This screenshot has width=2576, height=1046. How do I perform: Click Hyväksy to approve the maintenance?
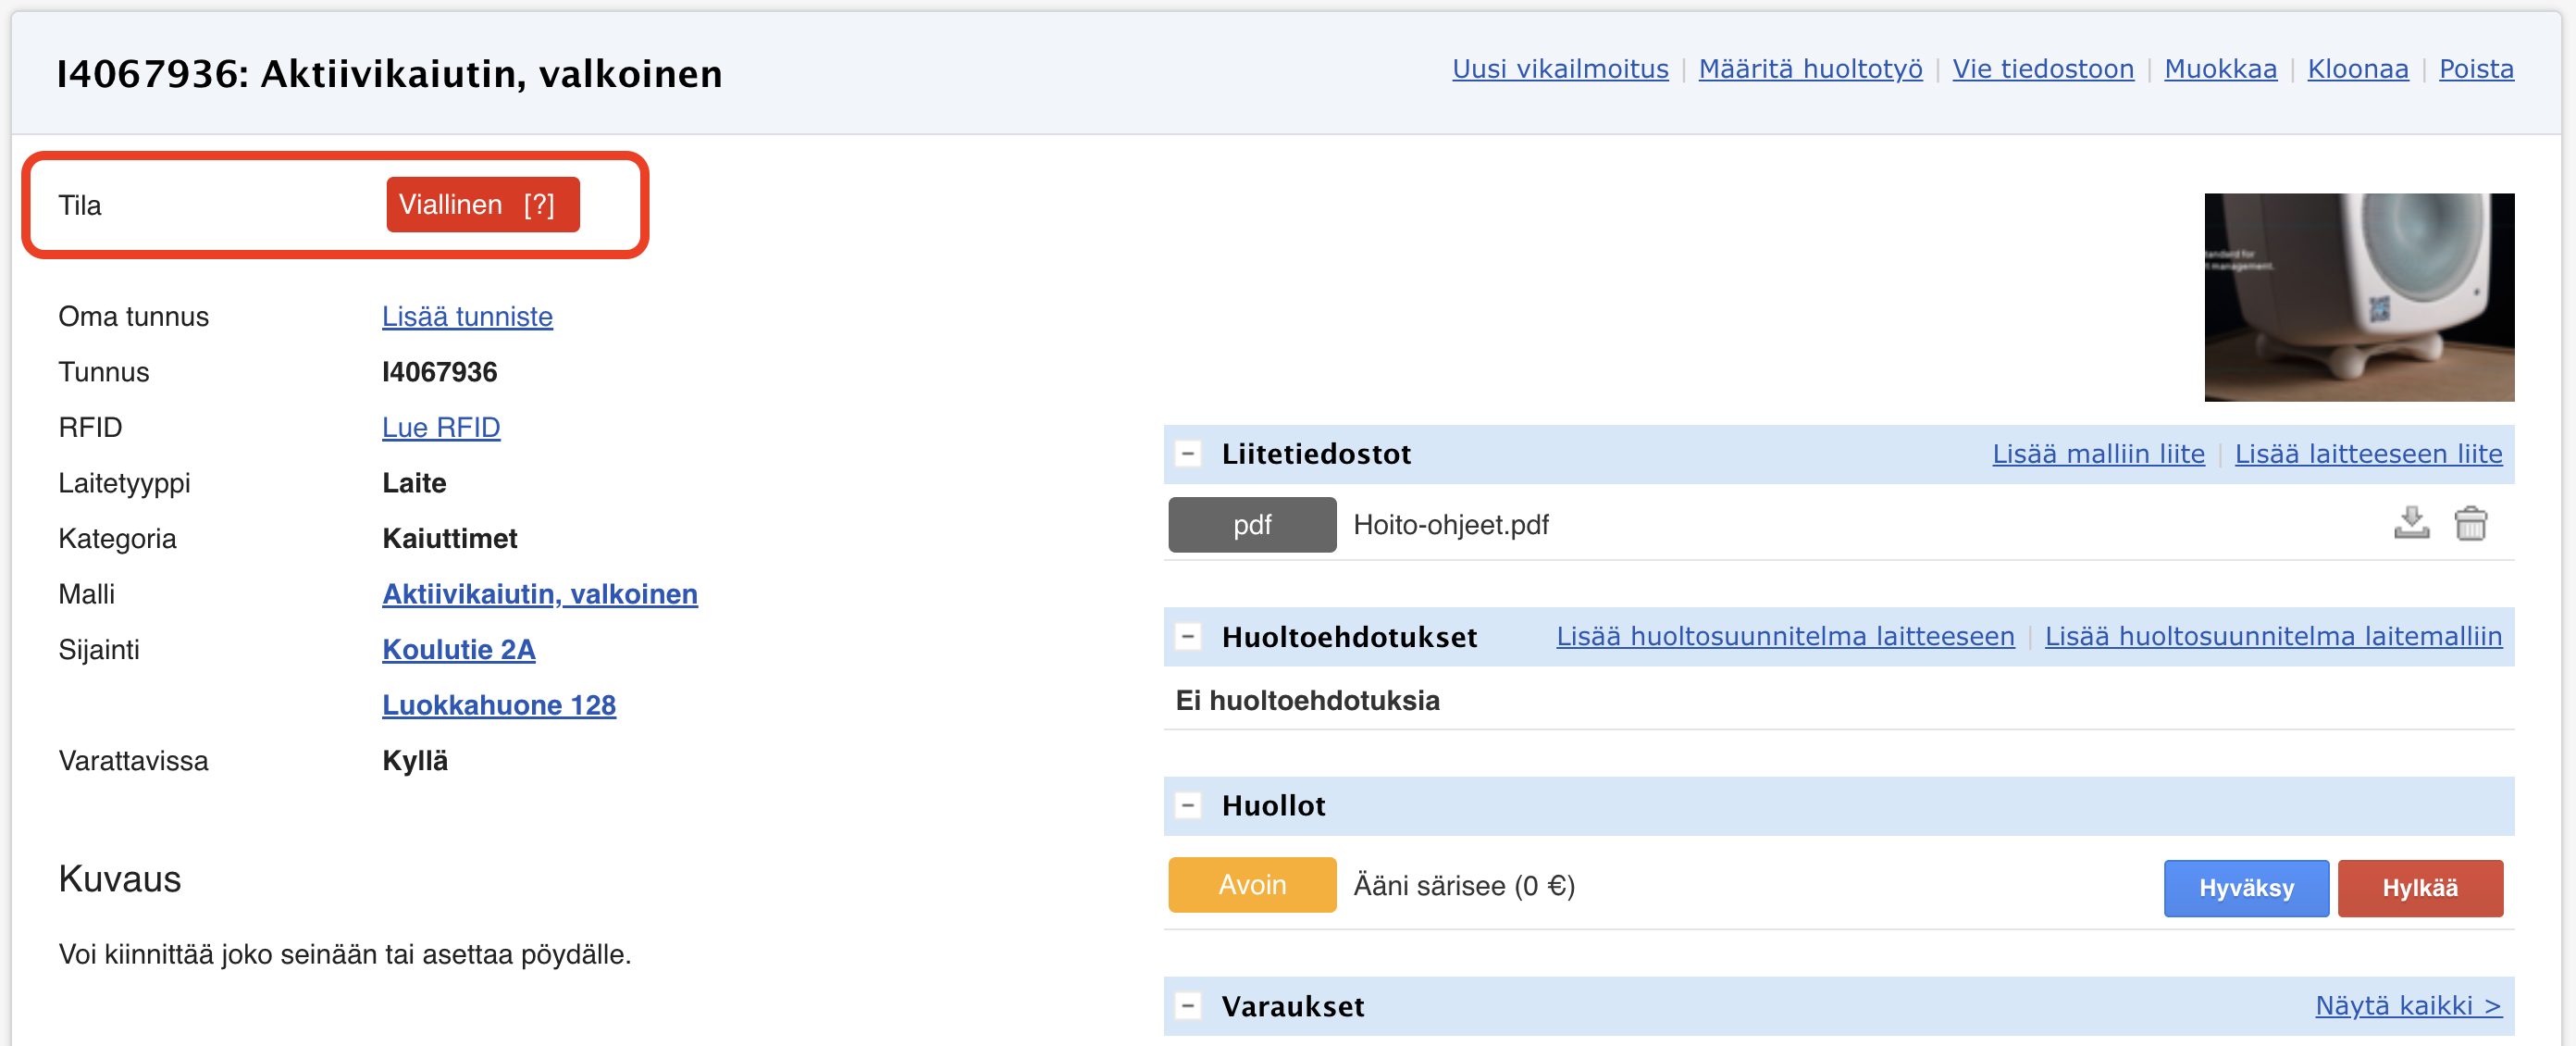[x=2245, y=887]
